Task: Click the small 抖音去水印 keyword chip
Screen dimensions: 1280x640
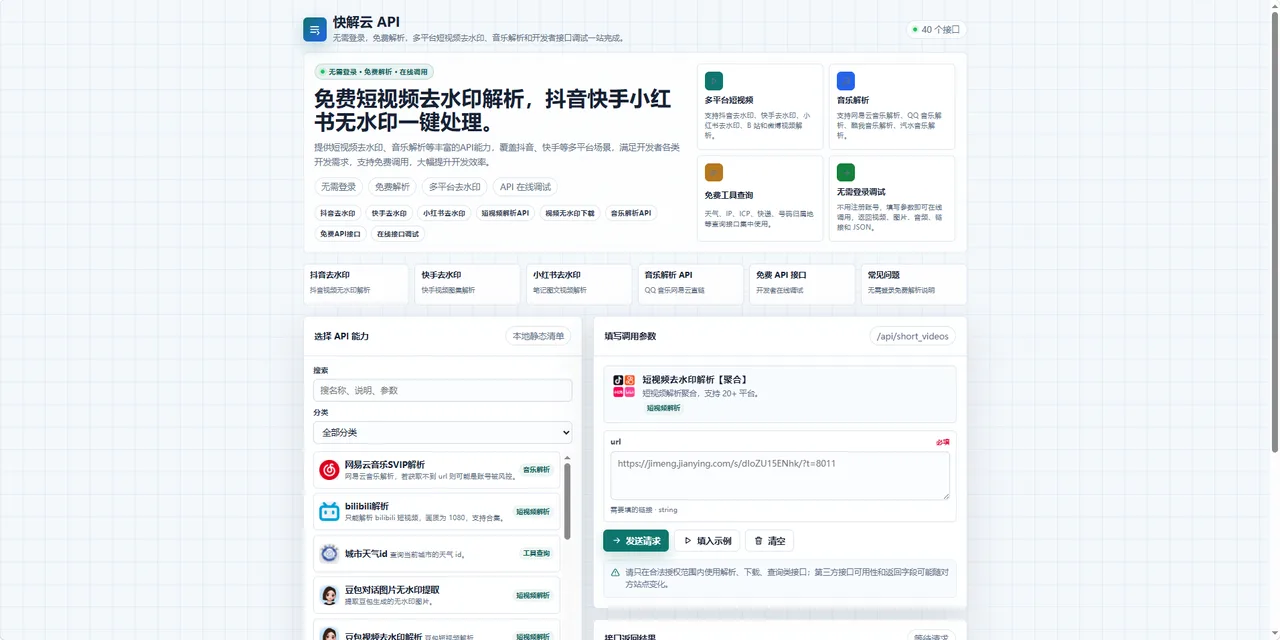Action: 338,213
